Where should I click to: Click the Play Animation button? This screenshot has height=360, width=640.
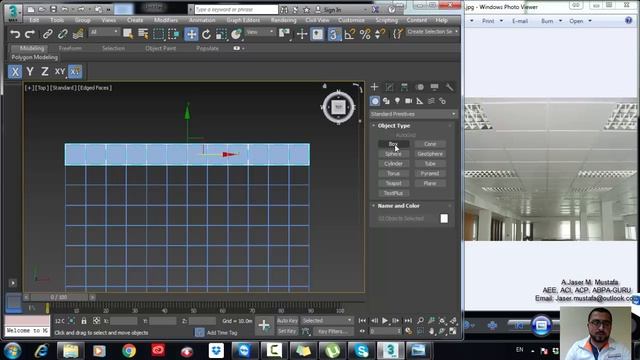[x=385, y=321]
